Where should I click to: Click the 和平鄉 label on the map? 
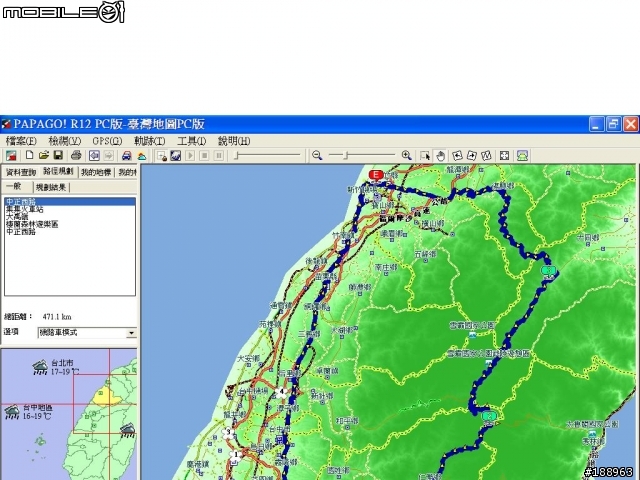347,420
